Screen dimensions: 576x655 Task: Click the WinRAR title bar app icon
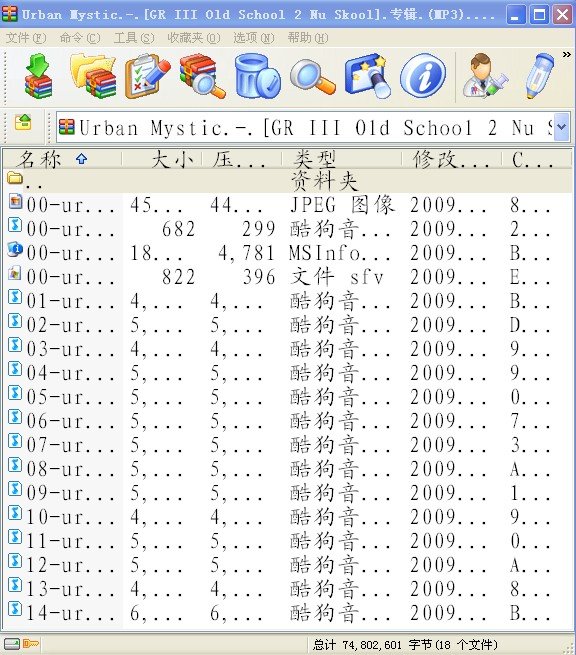(x=10, y=15)
